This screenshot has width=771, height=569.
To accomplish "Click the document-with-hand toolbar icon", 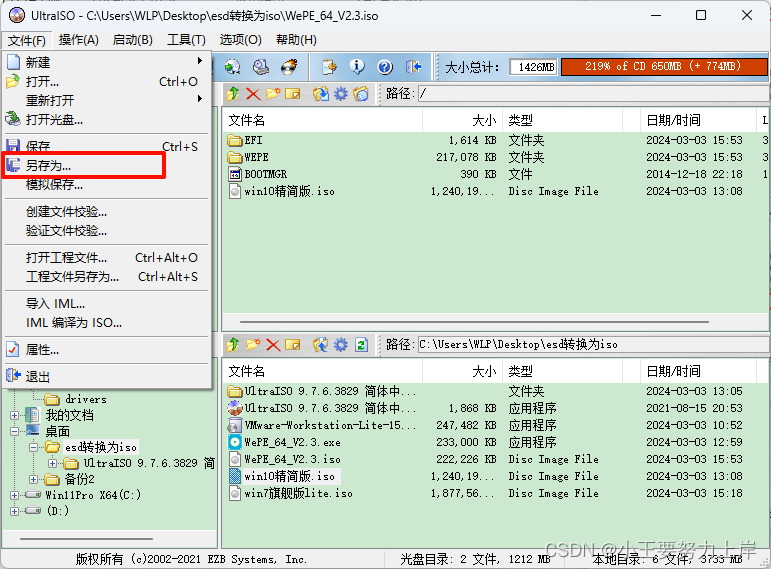I will 329,66.
